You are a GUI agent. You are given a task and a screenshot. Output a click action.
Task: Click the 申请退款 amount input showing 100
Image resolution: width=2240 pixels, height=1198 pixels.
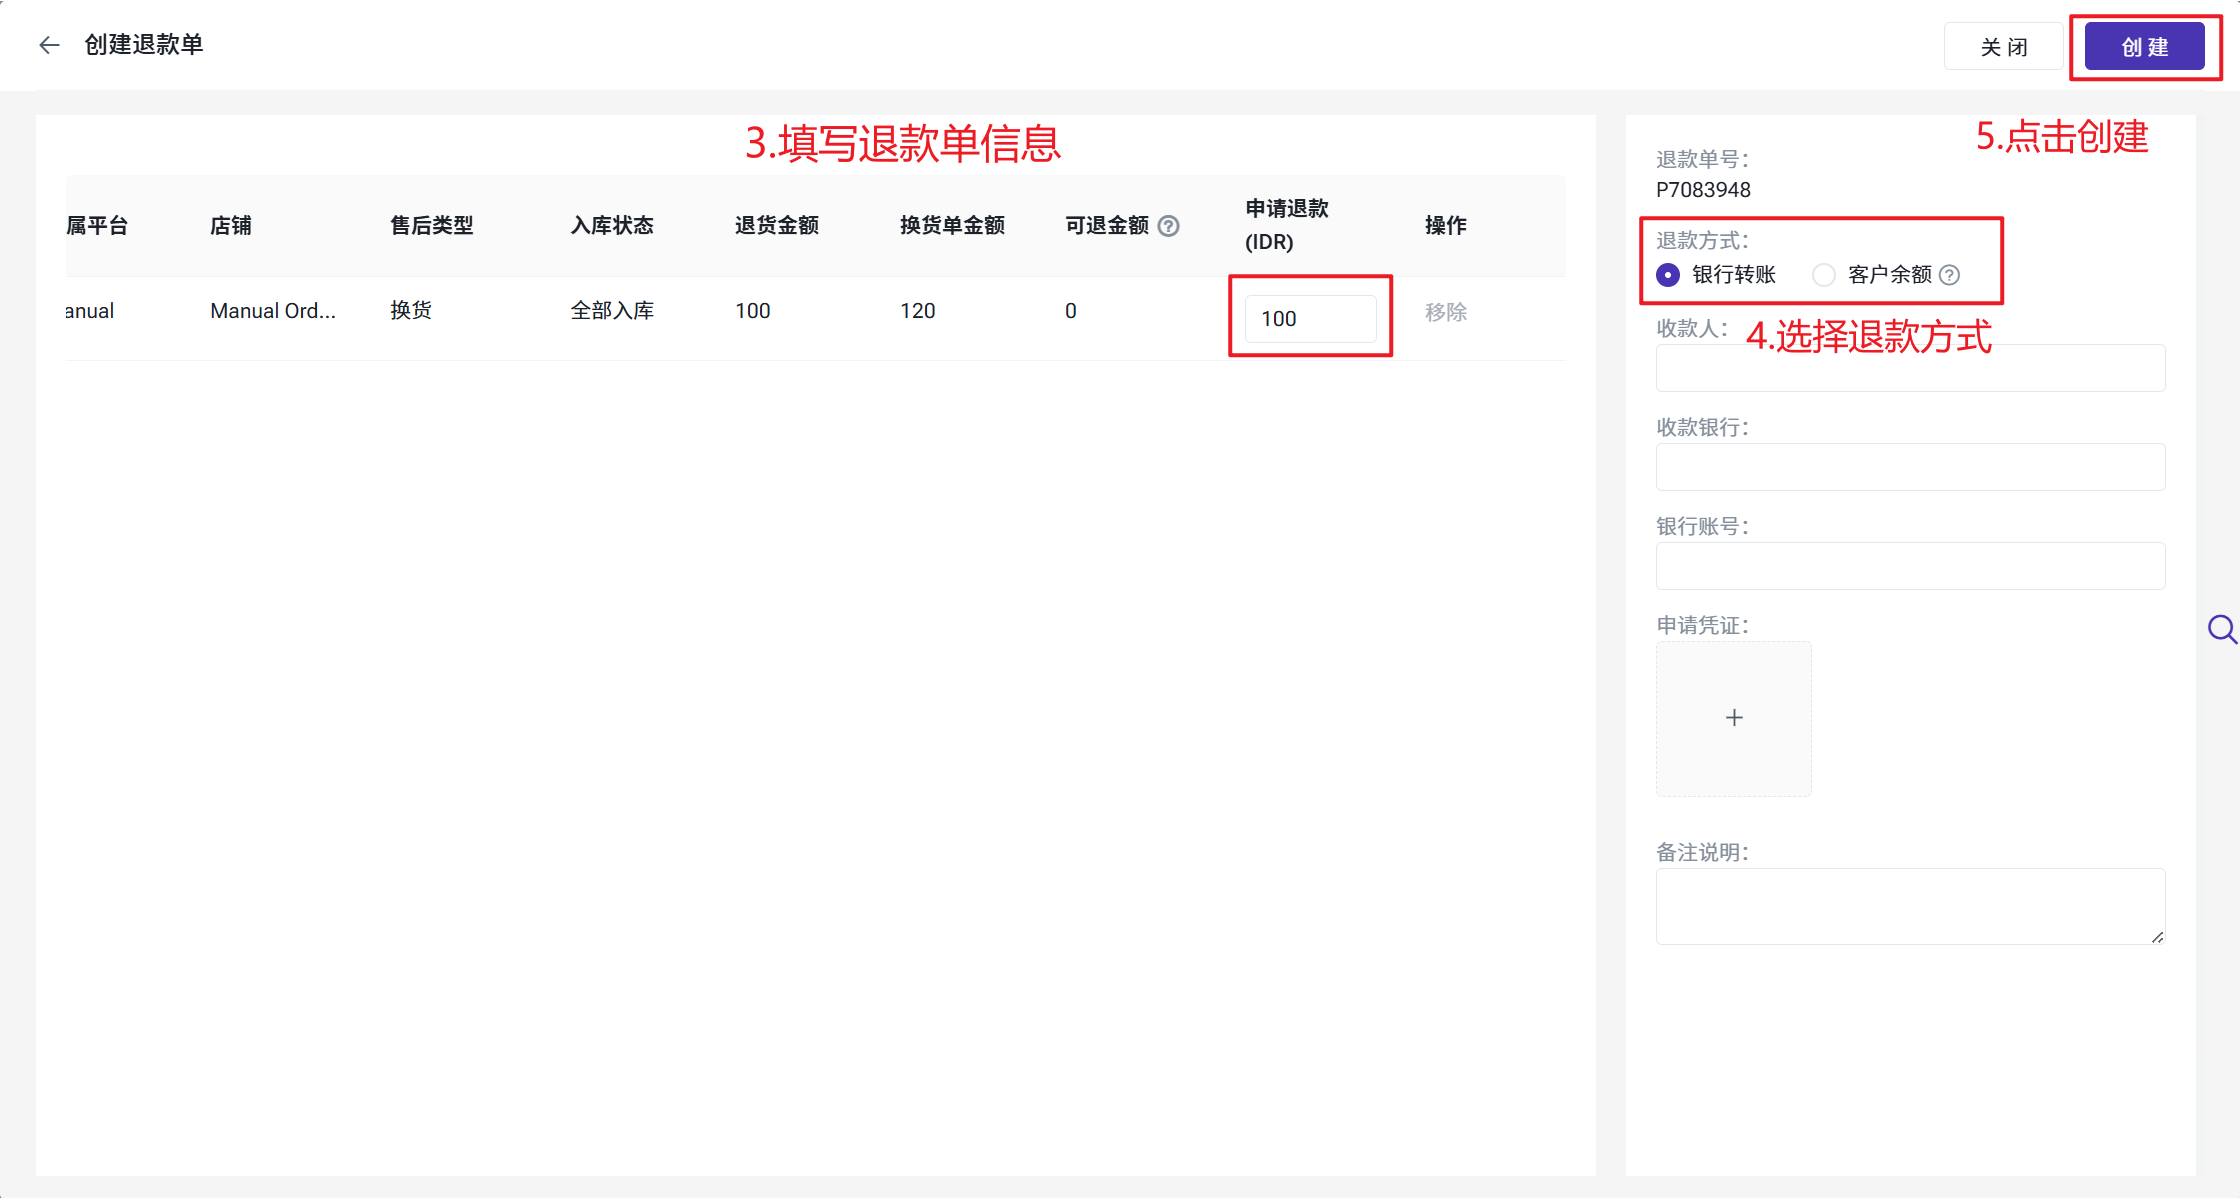tap(1310, 319)
